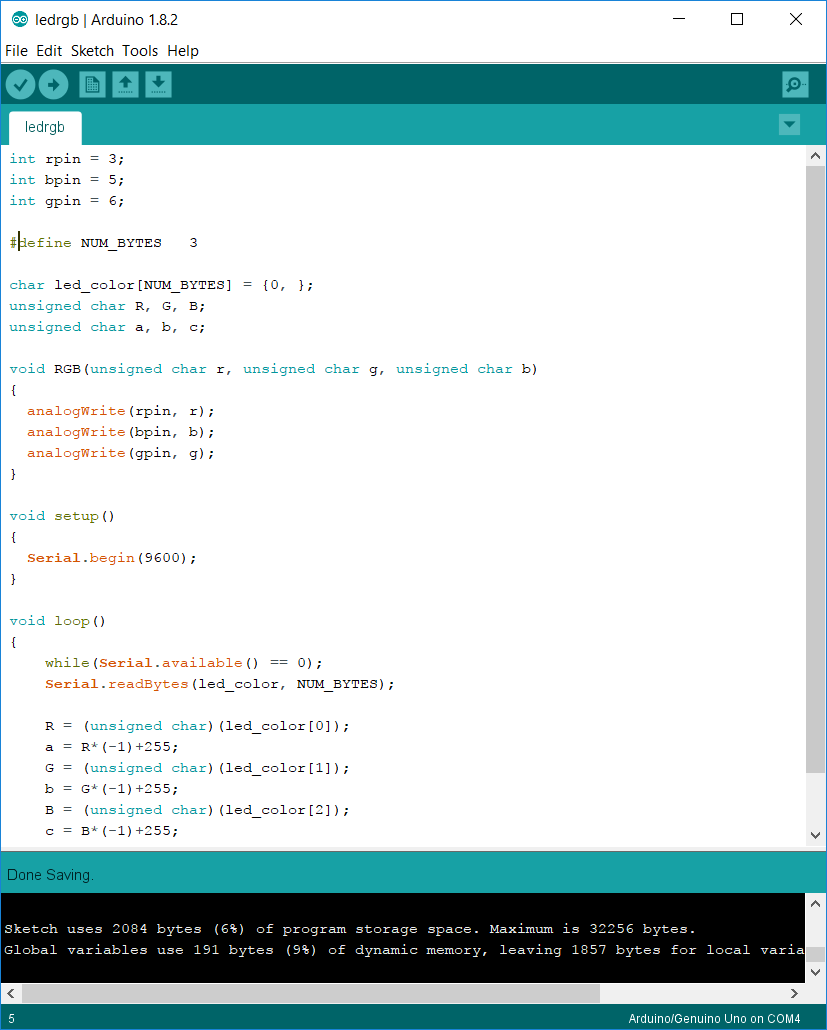This screenshot has width=827, height=1030.
Task: Click the 'while(Serial.available() == 0);' line
Action: click(184, 663)
